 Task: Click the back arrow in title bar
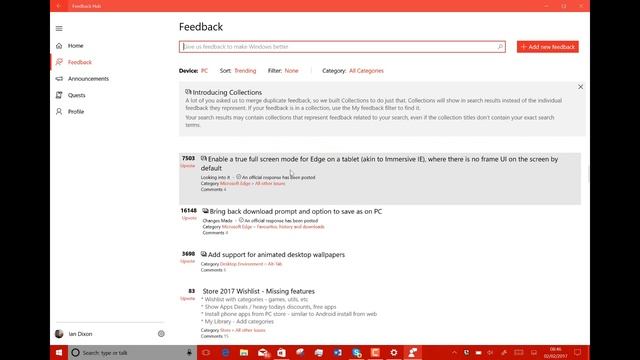tap(60, 6)
